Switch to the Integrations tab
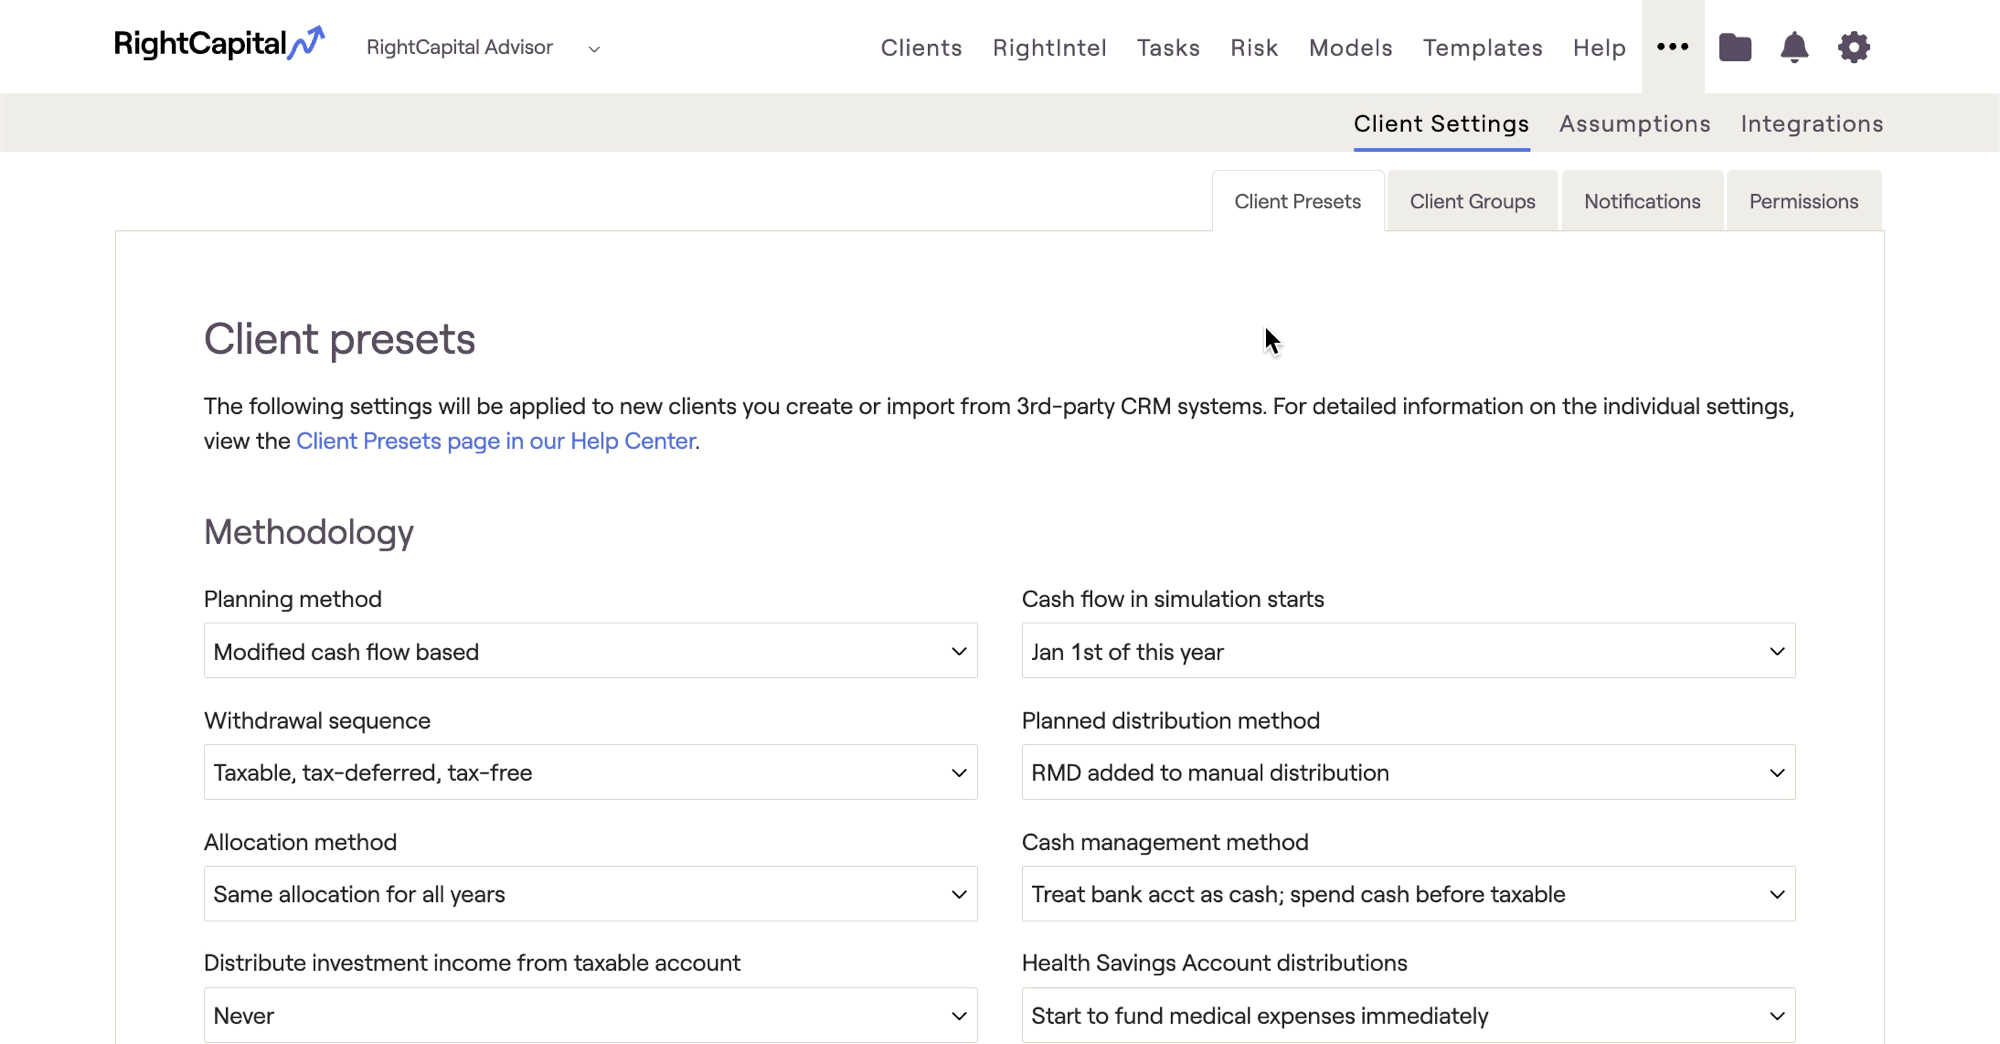Screen dimensions: 2000x1044 [x=1811, y=124]
